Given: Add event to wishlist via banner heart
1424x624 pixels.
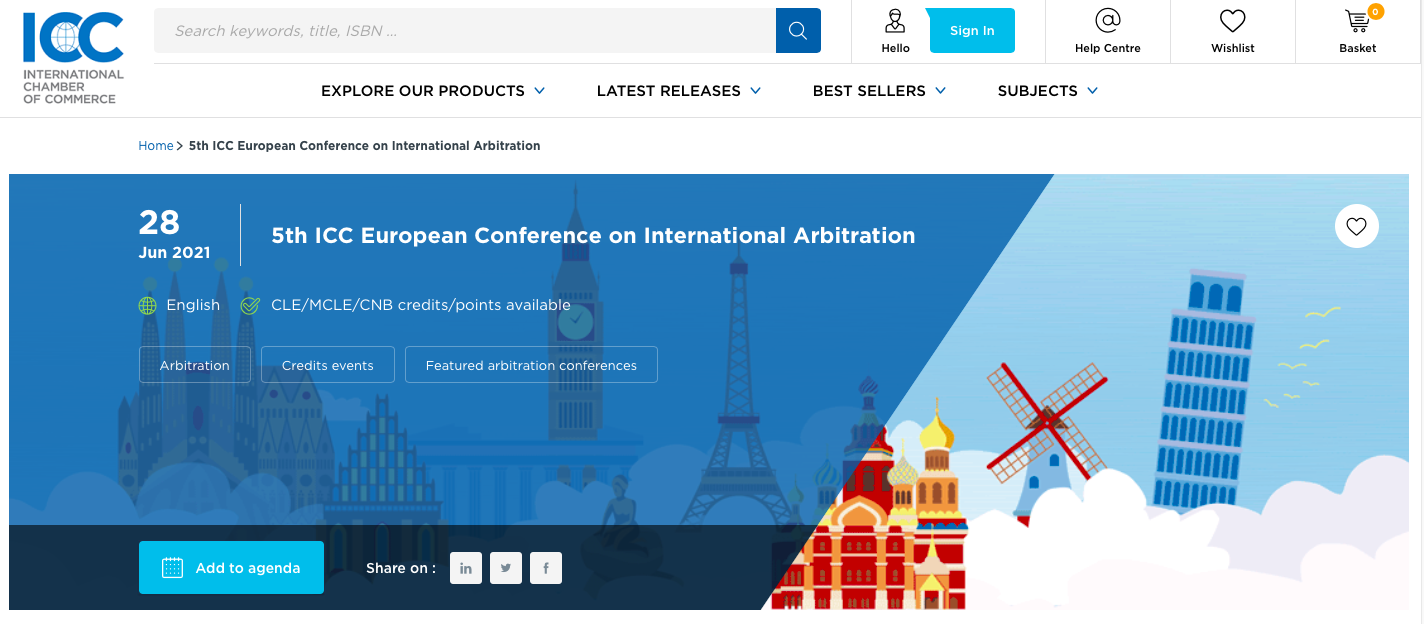Looking at the screenshot, I should pos(1356,226).
